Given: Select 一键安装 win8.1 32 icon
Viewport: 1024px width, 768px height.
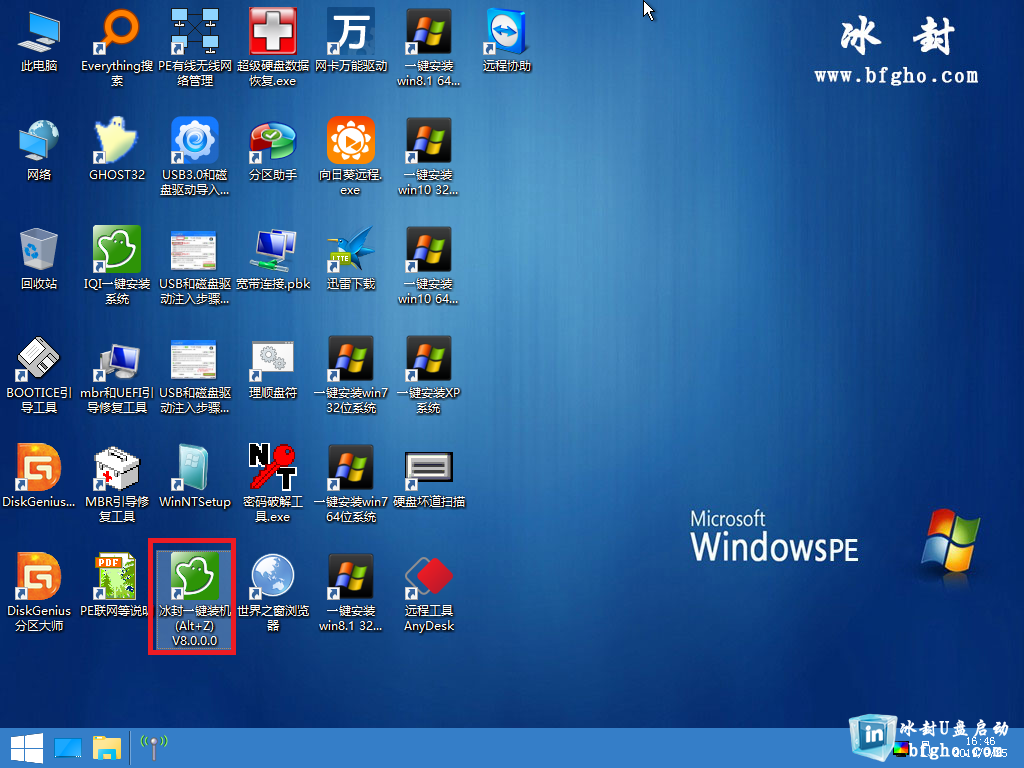Looking at the screenshot, I should point(351,592).
